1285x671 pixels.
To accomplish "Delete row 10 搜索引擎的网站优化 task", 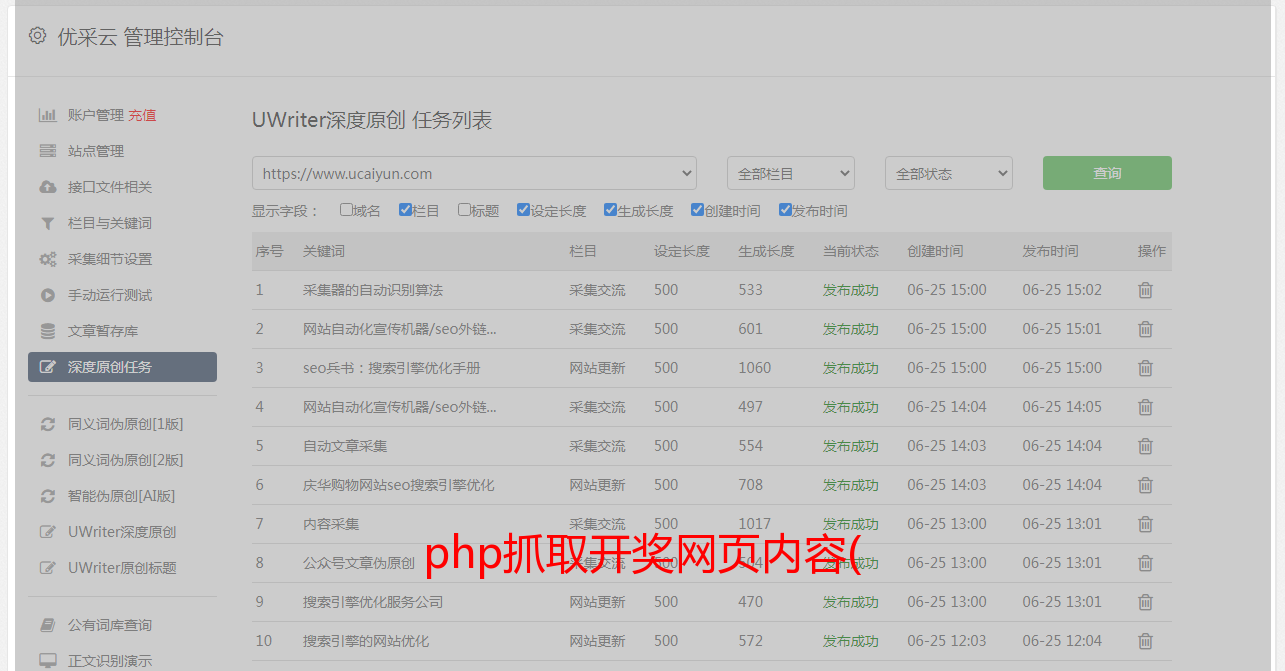I will (x=1146, y=641).
